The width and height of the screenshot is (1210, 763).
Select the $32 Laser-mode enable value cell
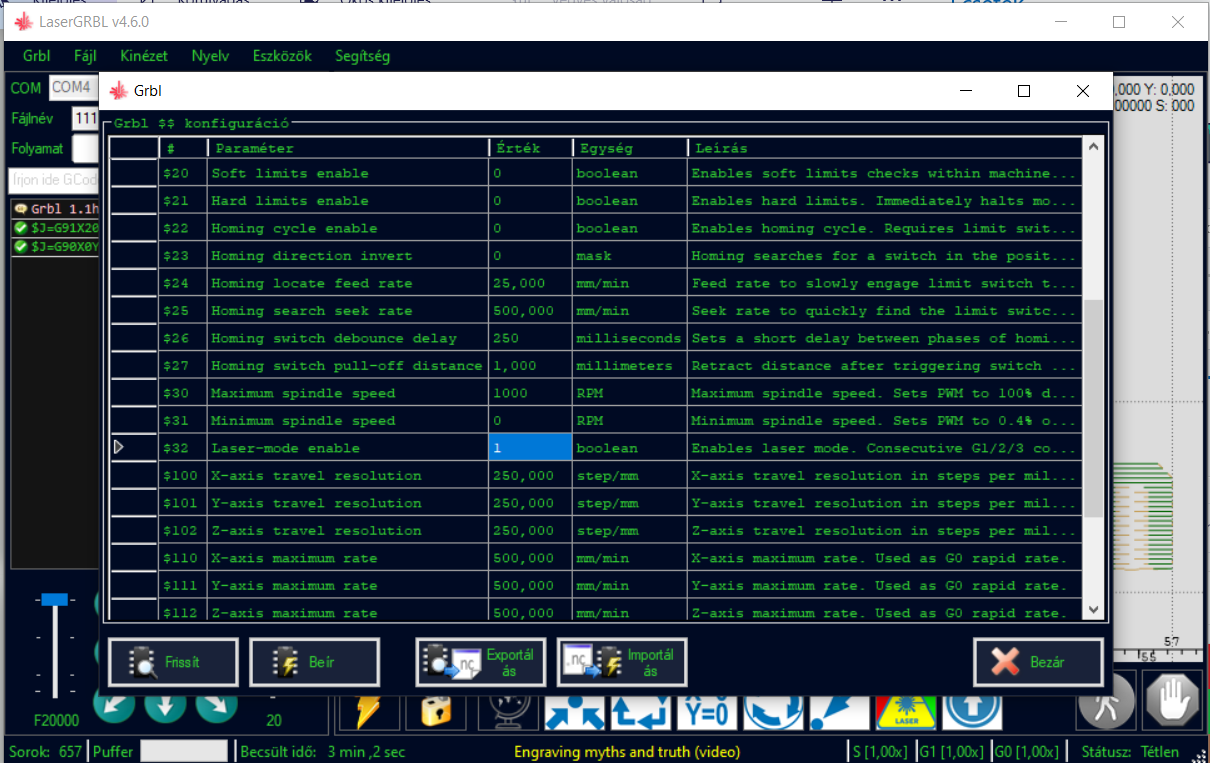[x=530, y=448]
